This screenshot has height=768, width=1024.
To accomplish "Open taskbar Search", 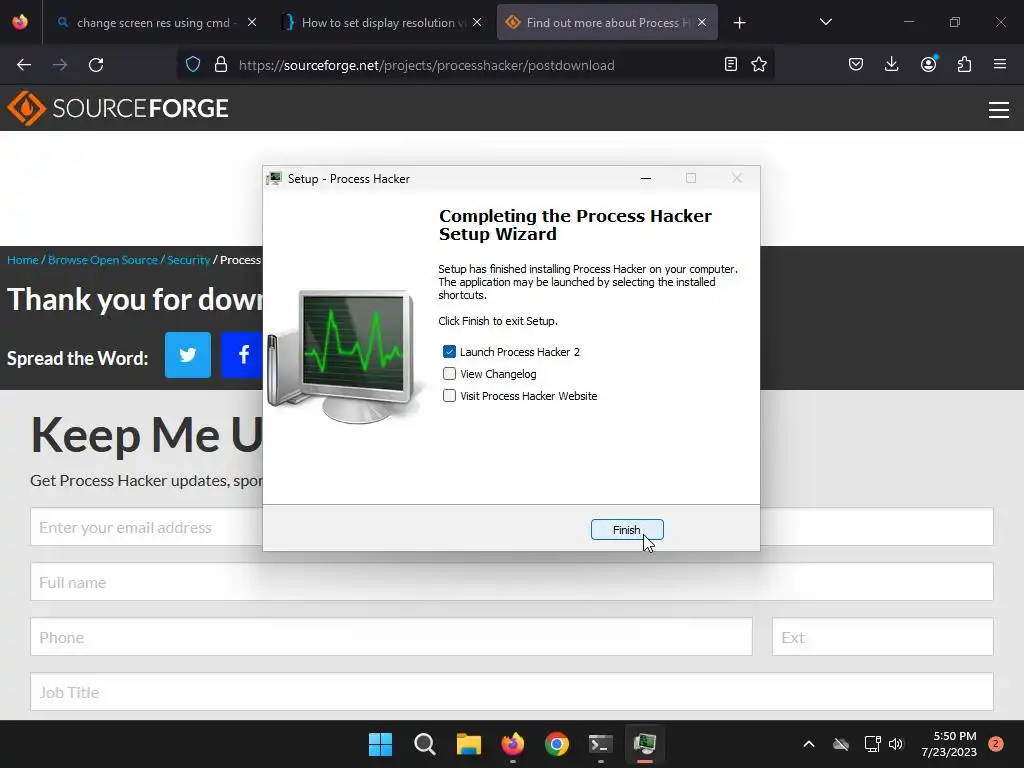I will [424, 744].
